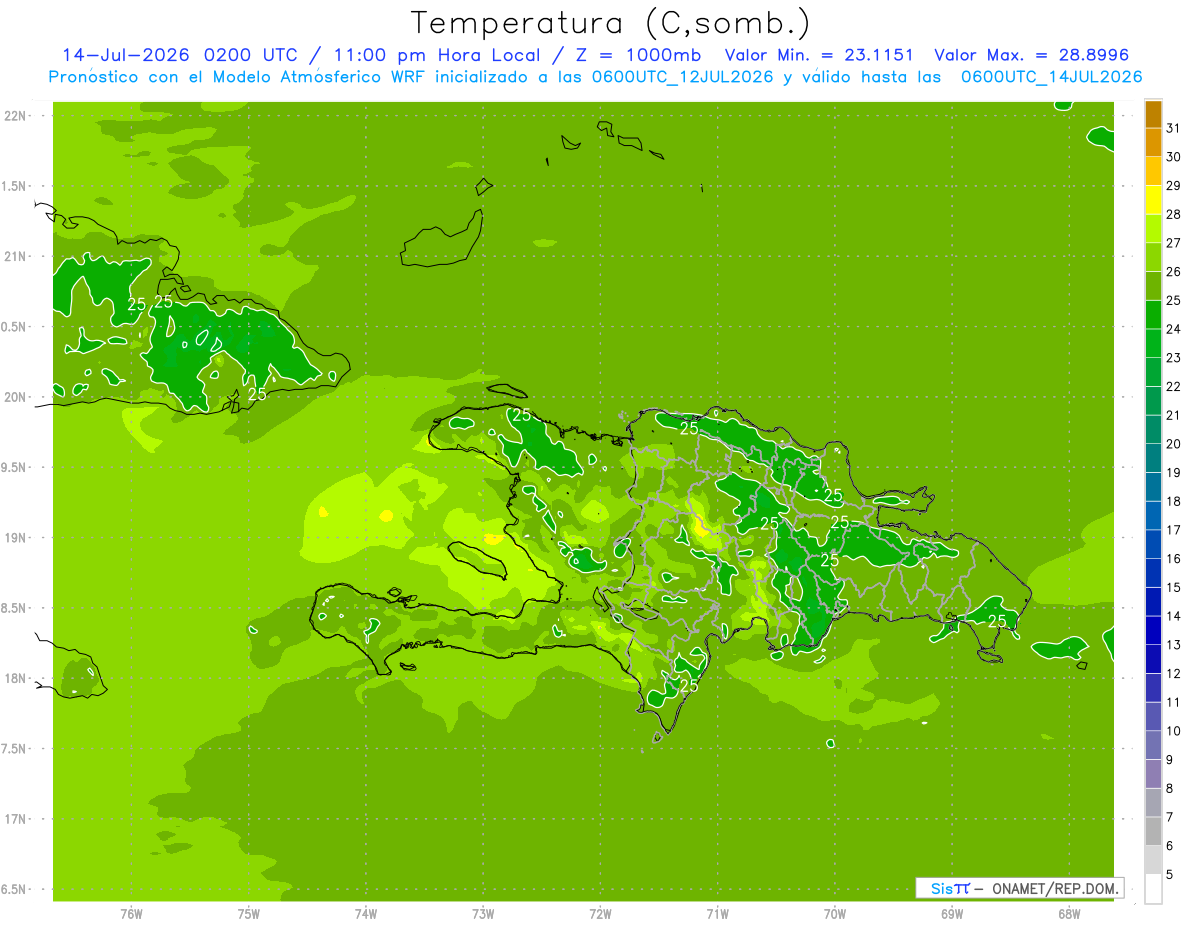Select the color swatch between 25 and 26
This screenshot has width=1200, height=927.
(x=1153, y=286)
